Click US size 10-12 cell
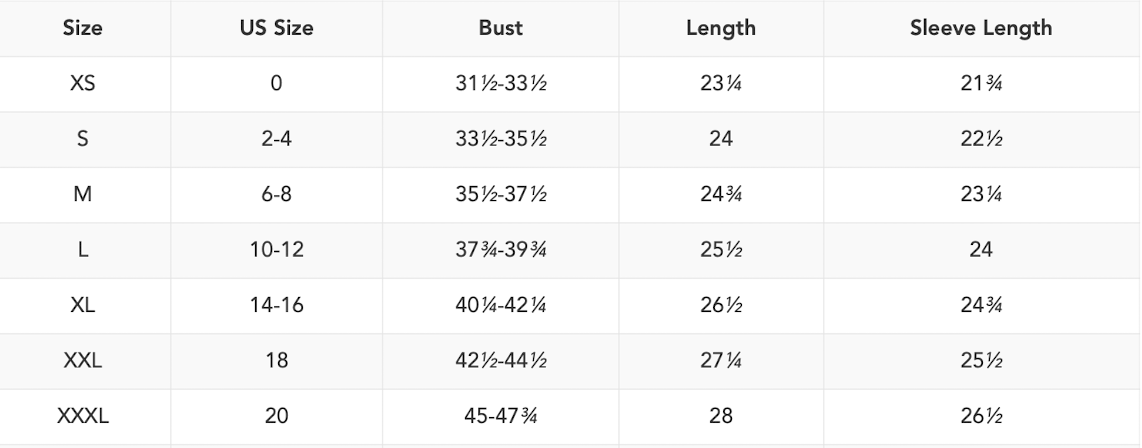Screen dimensions: 1142x448 (276, 251)
